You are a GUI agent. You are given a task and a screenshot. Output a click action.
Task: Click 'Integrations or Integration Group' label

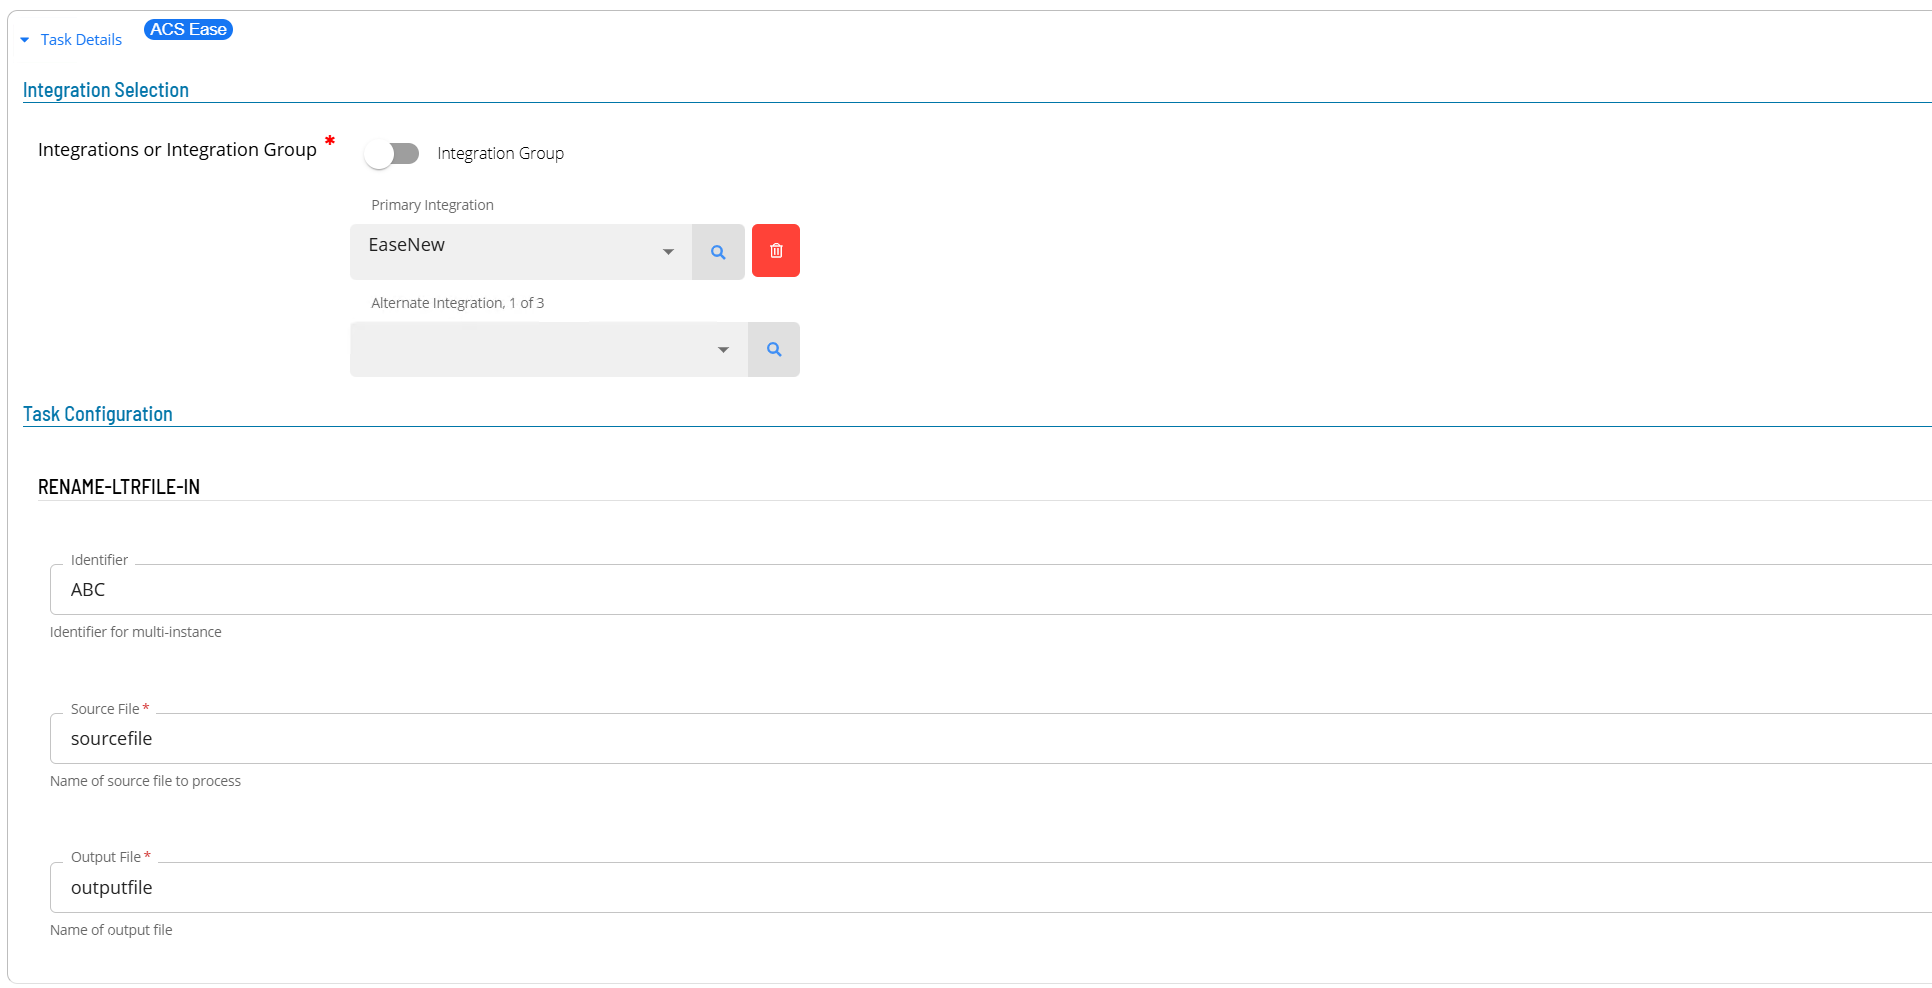point(177,149)
